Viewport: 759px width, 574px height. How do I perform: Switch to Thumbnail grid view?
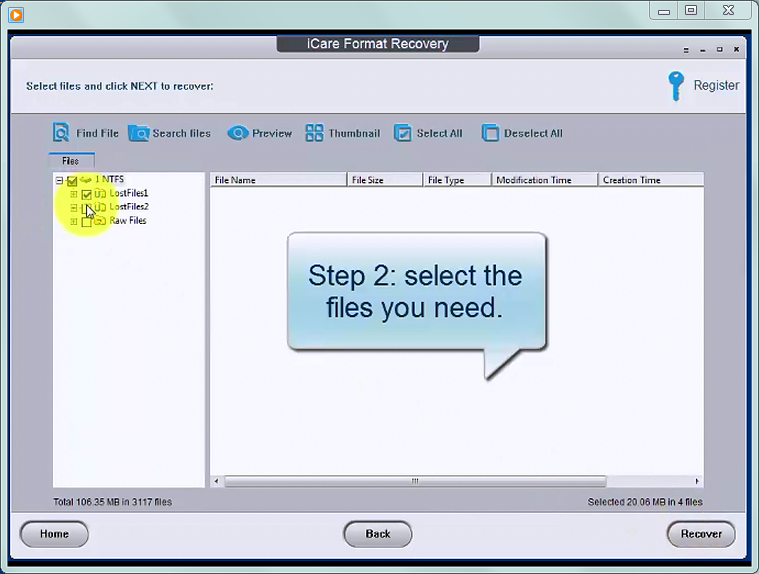(x=314, y=133)
